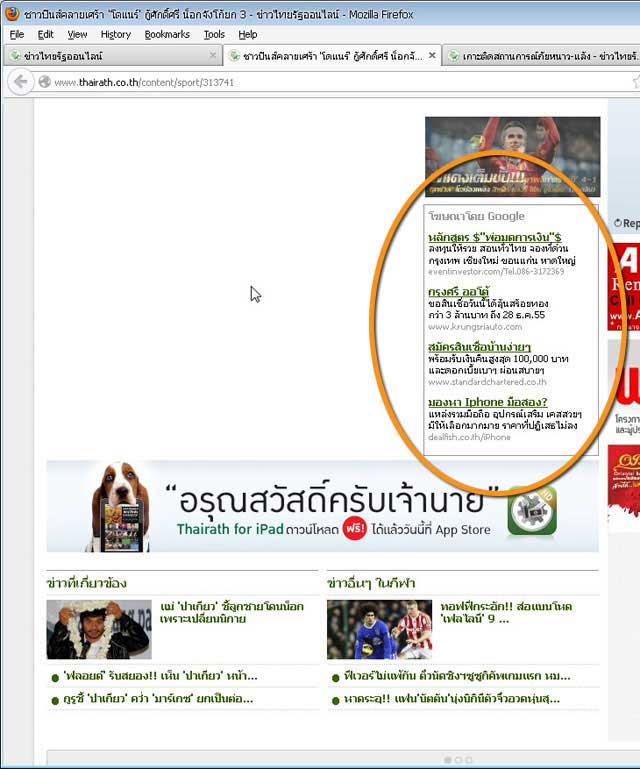Click the Thairath for iPad banner
Image resolution: width=640 pixels, height=769 pixels.
tap(322, 506)
